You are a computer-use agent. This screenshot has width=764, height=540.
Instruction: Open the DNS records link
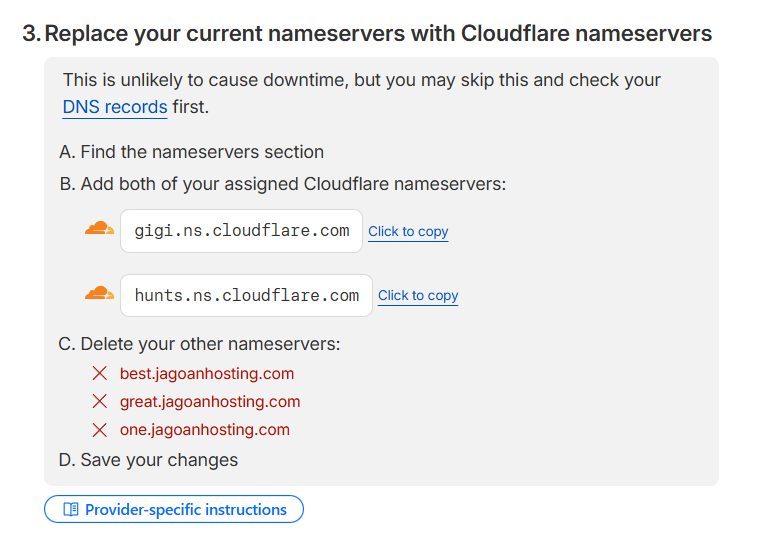(115, 107)
